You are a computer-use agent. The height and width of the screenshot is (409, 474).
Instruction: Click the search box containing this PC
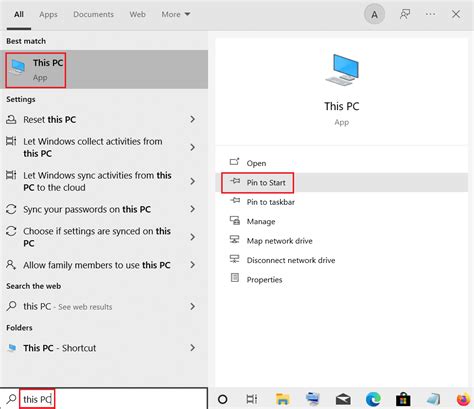coord(104,399)
